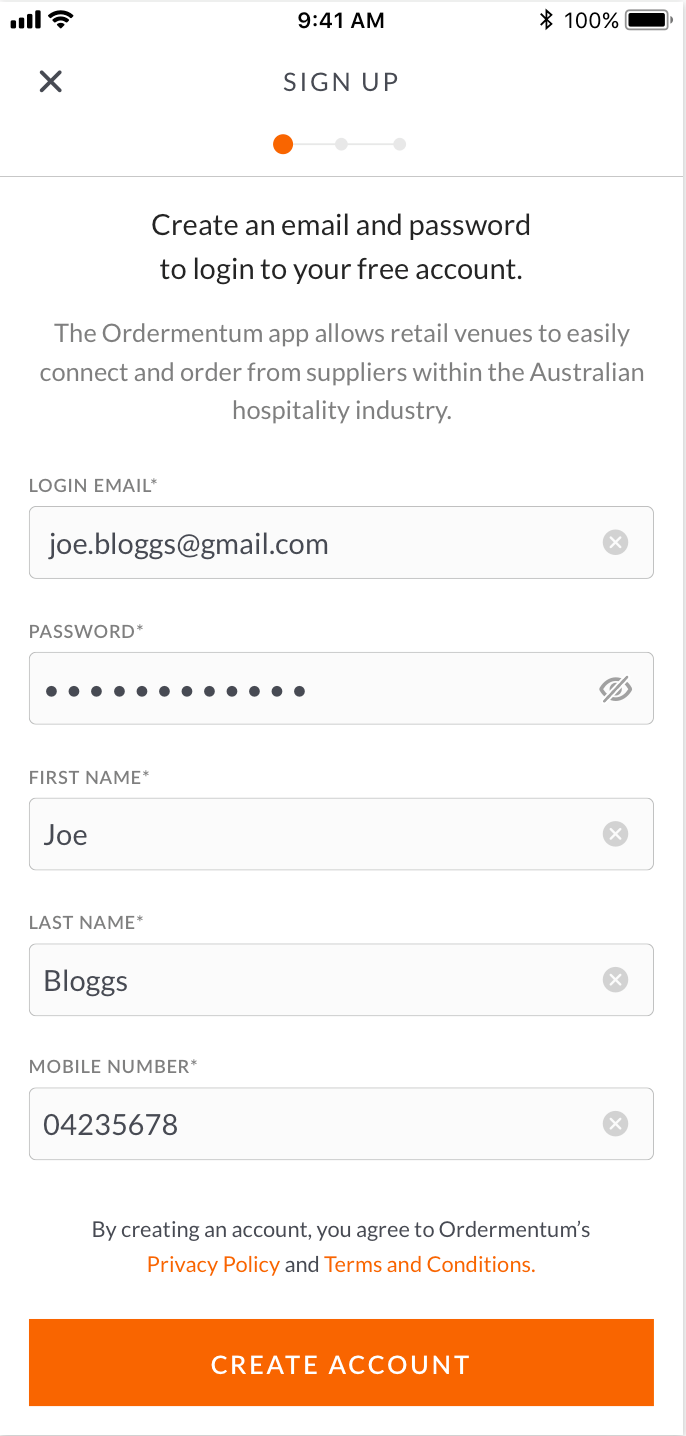The image size is (686, 1436).
Task: Tap the Wi-Fi status icon
Action: tap(62, 20)
